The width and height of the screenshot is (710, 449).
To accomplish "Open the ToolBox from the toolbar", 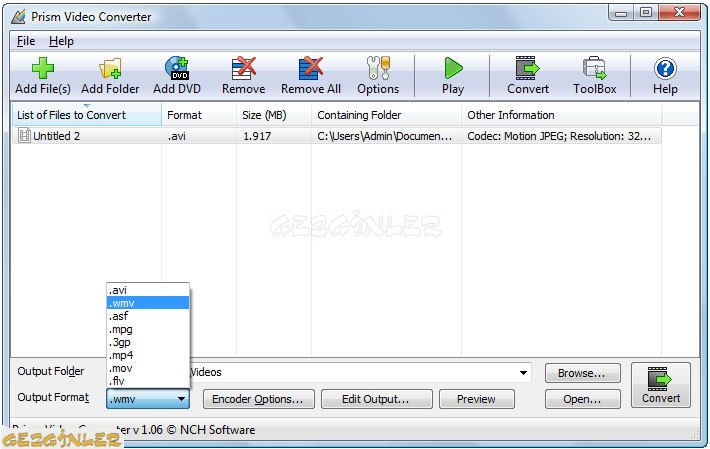I will [595, 68].
